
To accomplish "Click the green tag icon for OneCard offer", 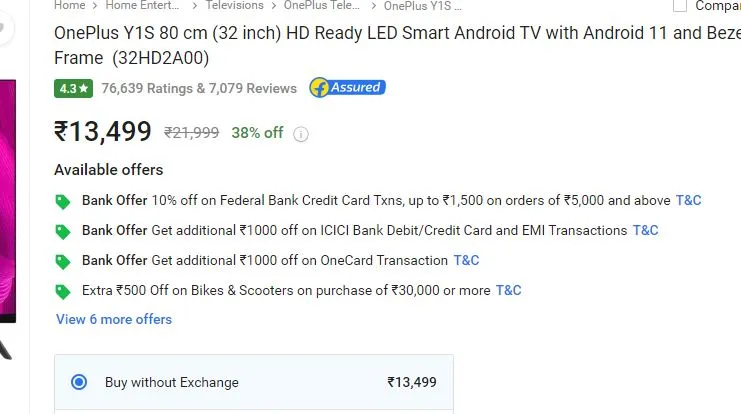I will [x=62, y=261].
